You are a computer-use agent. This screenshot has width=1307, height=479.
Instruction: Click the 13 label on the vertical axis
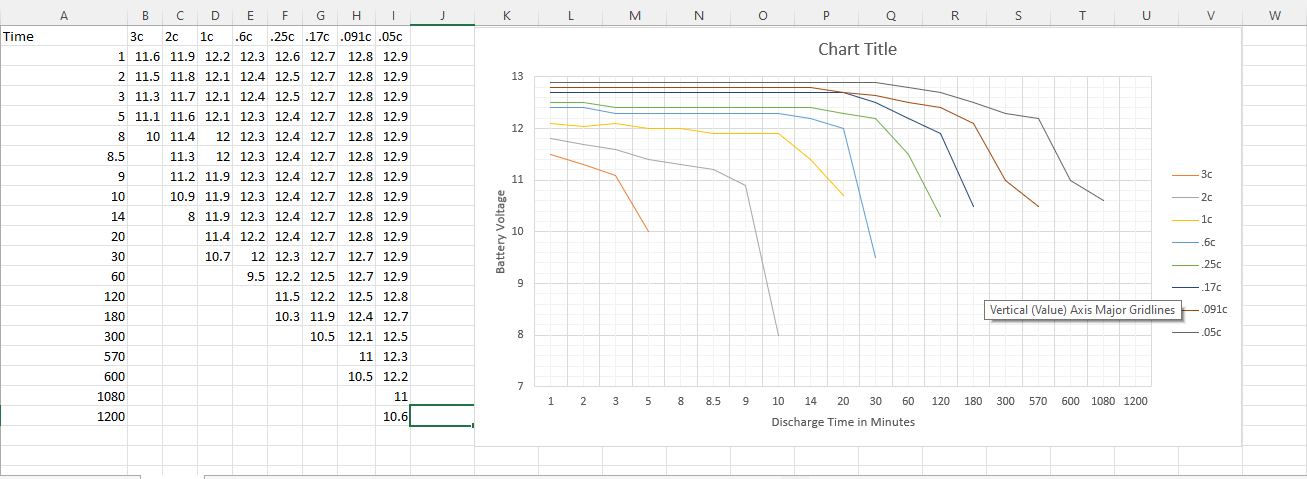point(517,76)
